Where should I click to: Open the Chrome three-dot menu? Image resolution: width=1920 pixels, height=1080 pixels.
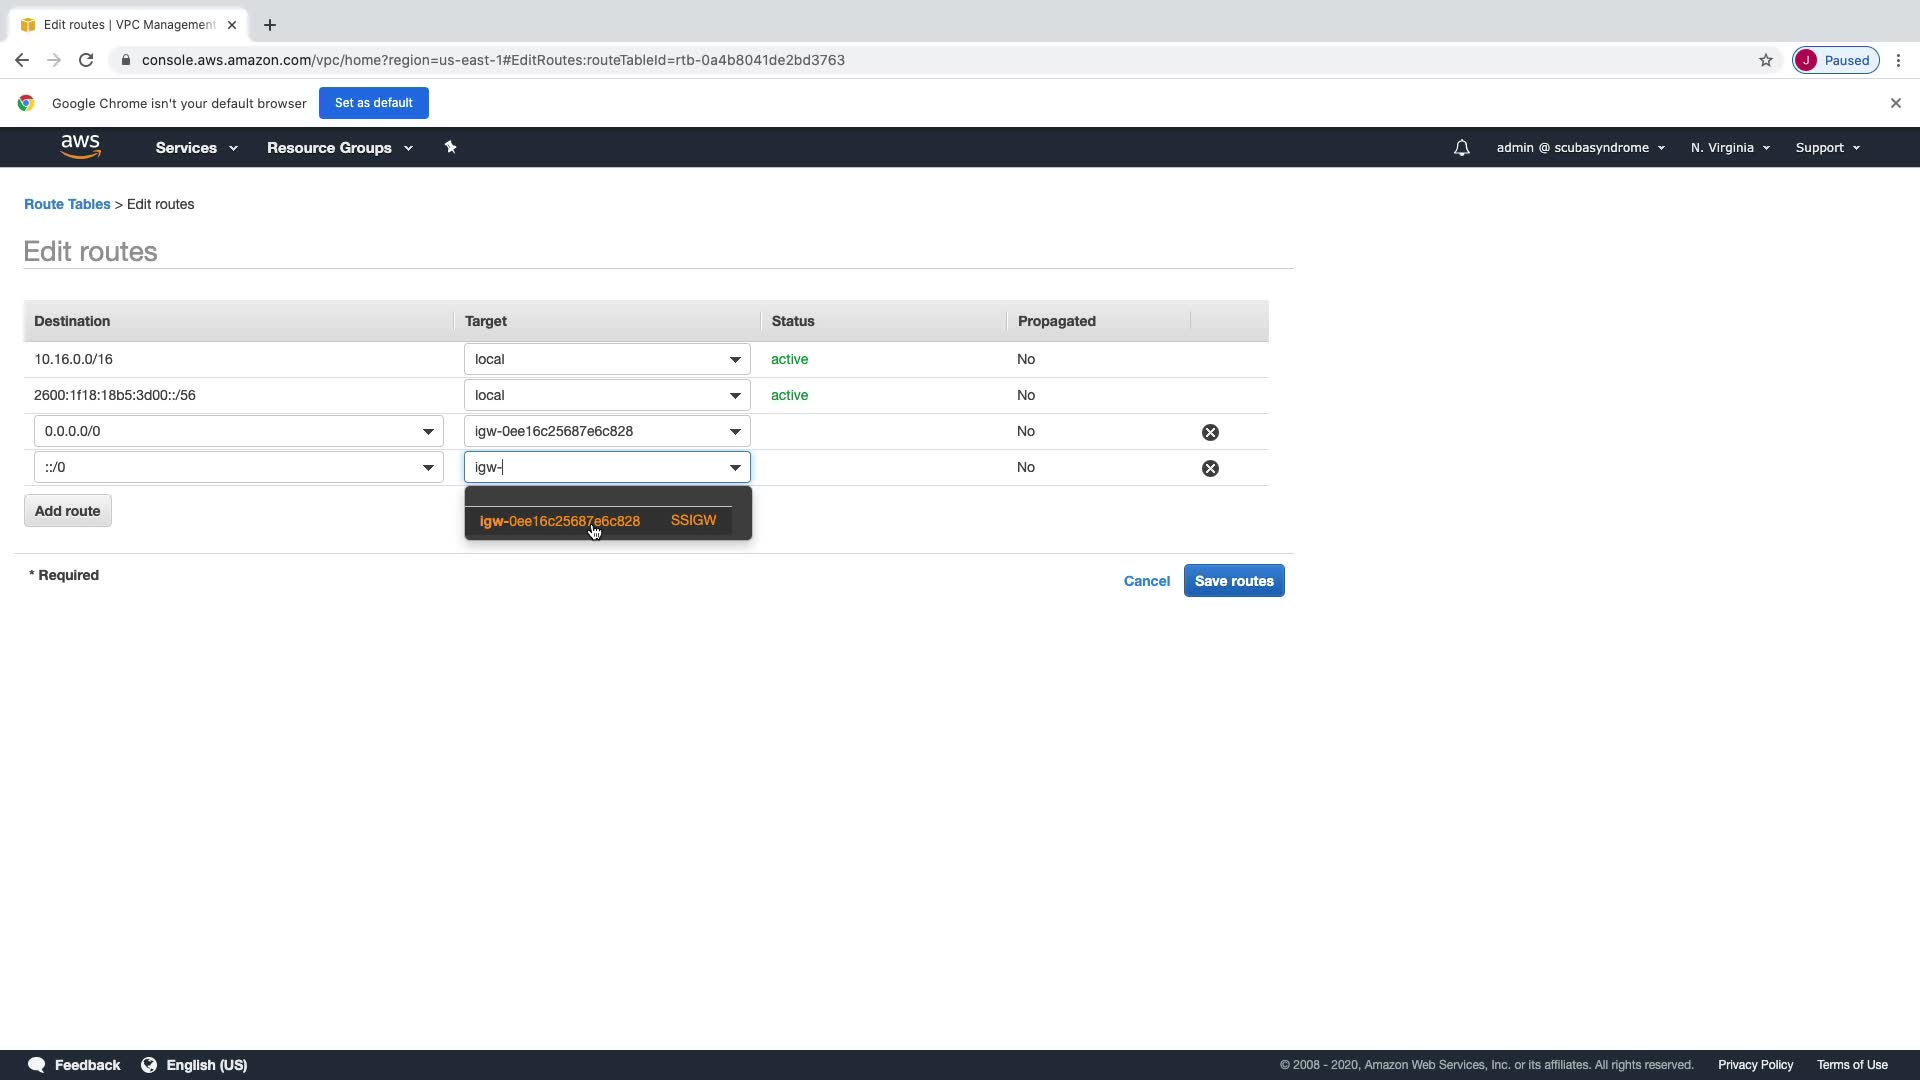(x=1898, y=60)
